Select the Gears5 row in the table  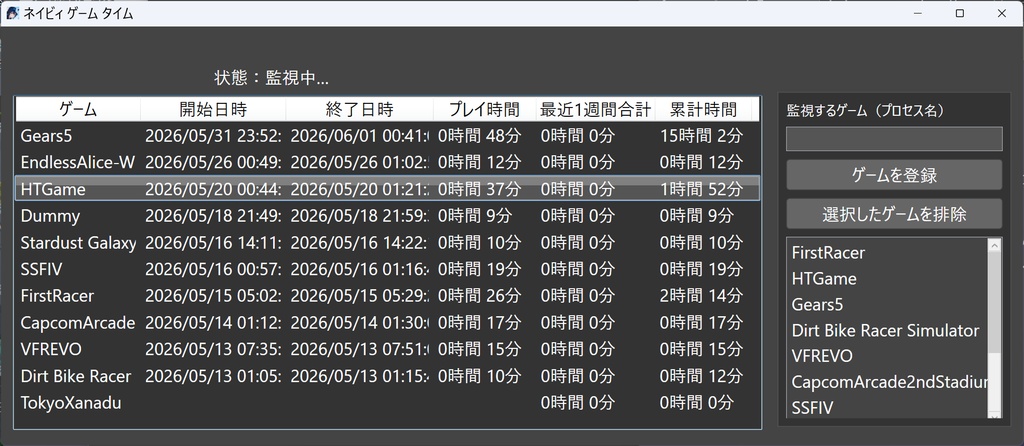pos(388,136)
